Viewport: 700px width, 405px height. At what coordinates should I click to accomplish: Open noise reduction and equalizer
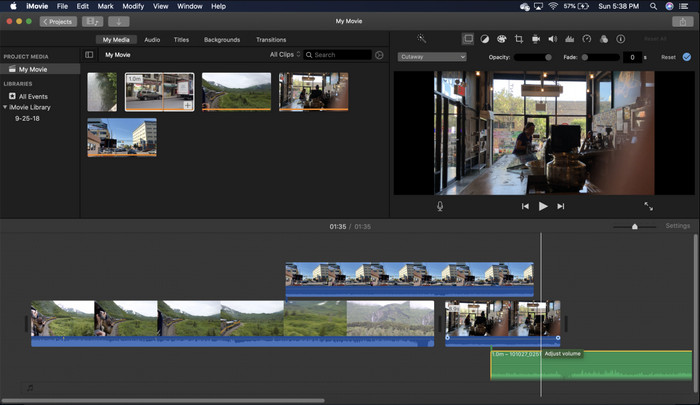(x=570, y=39)
